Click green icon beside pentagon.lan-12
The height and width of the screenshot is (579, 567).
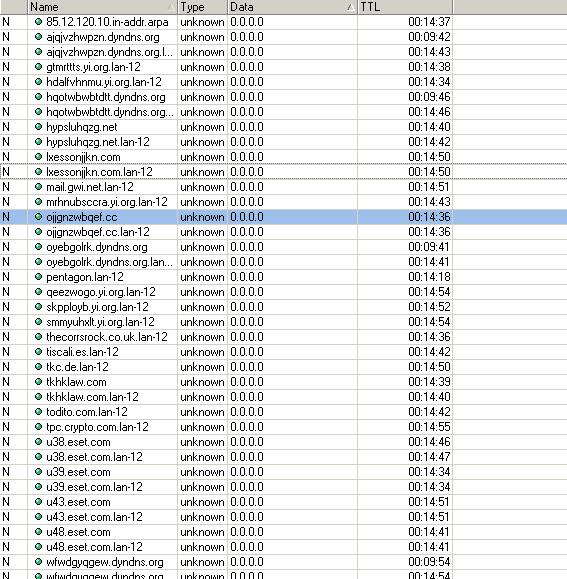pos(38,277)
